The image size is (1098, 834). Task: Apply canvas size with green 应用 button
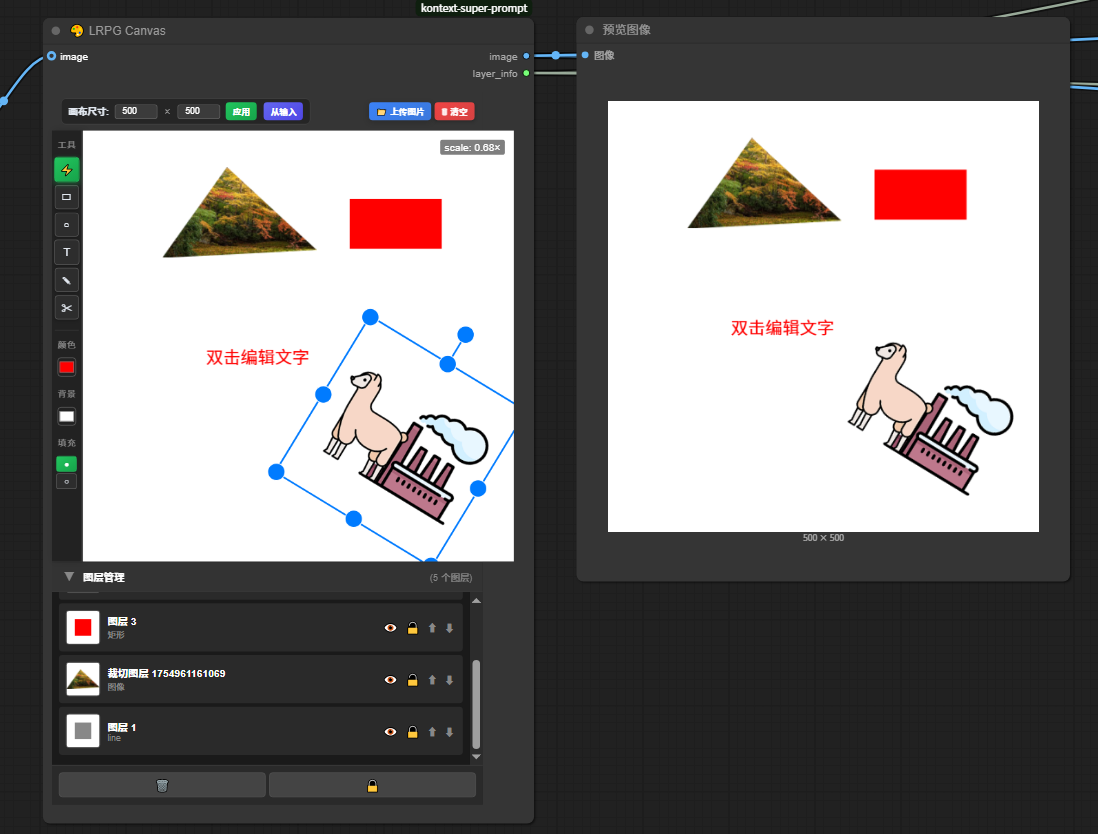point(241,111)
